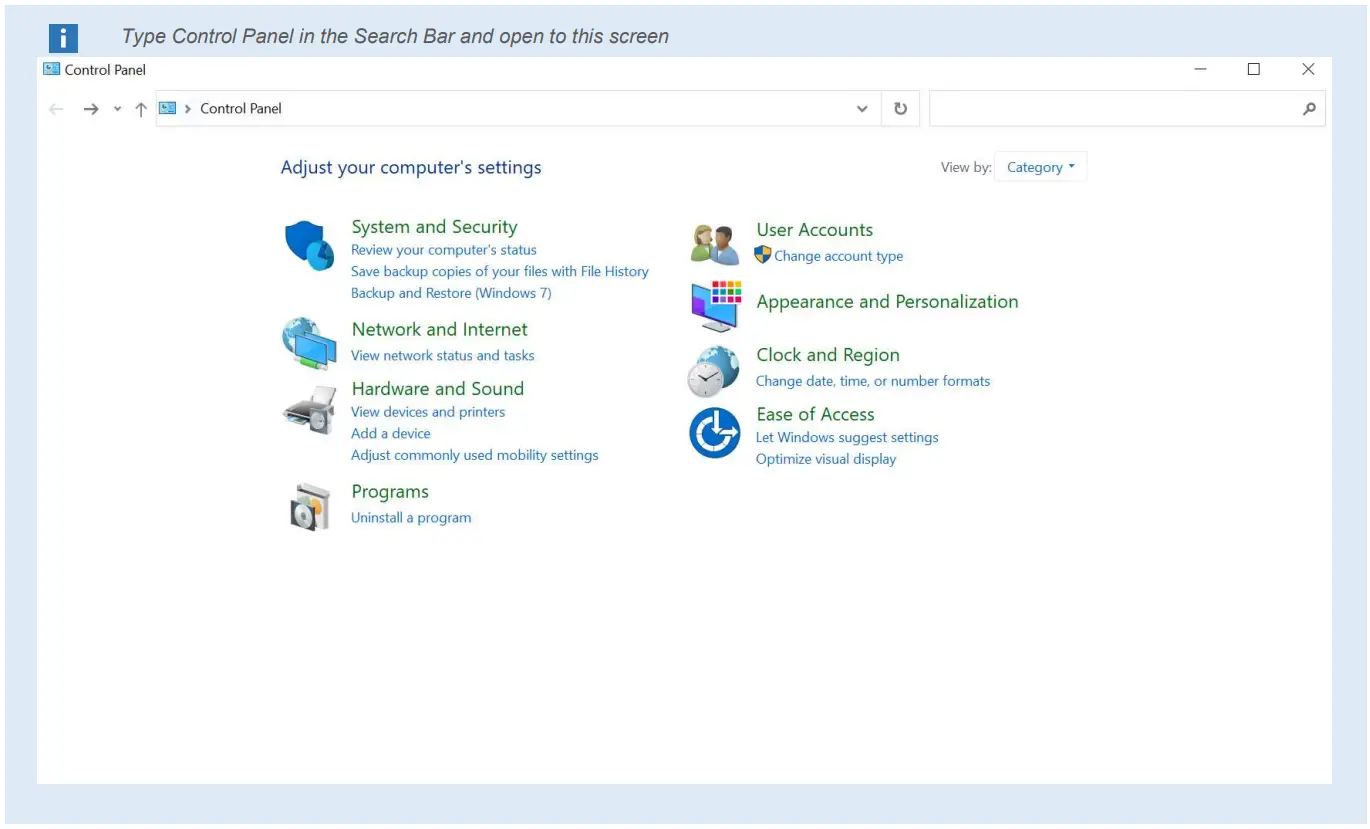Click the forward navigation arrow
This screenshot has height=829, width=1370.
coord(91,109)
